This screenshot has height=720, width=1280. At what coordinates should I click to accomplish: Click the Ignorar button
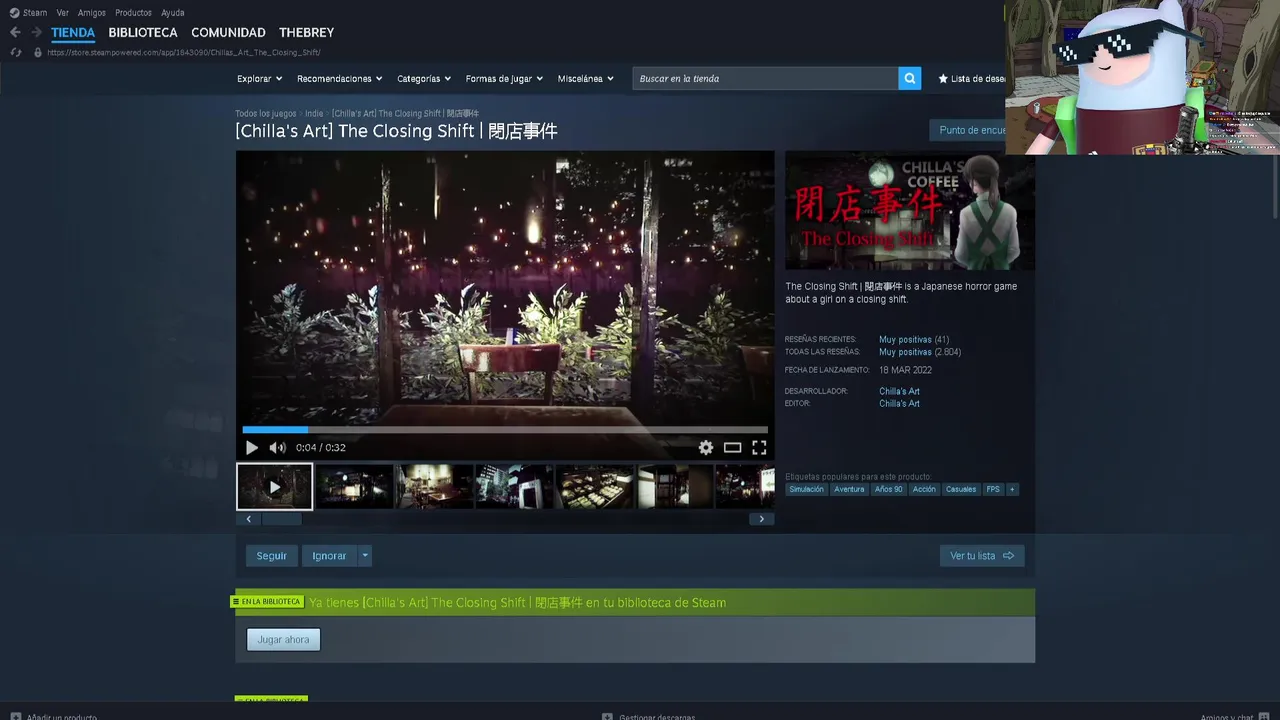coord(329,556)
